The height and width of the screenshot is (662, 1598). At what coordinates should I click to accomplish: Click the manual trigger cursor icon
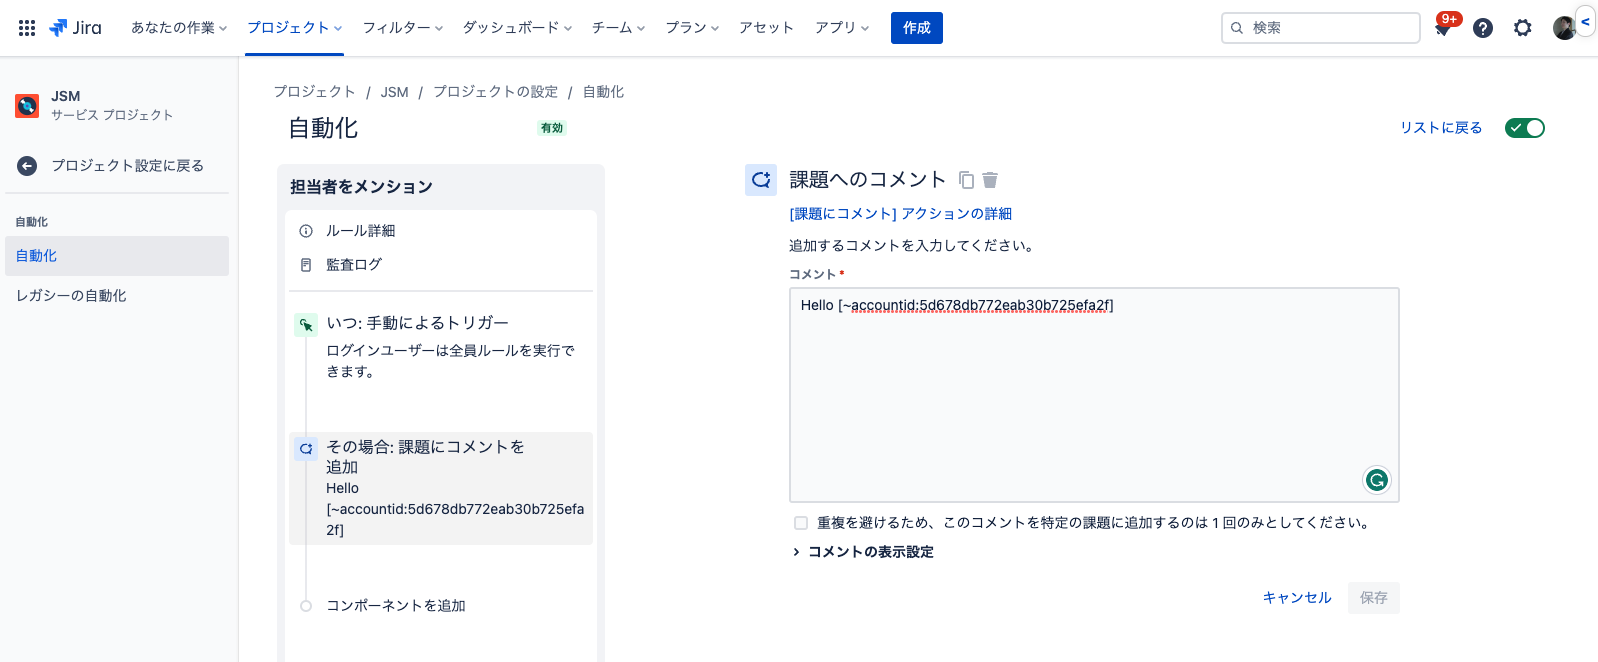(x=306, y=325)
